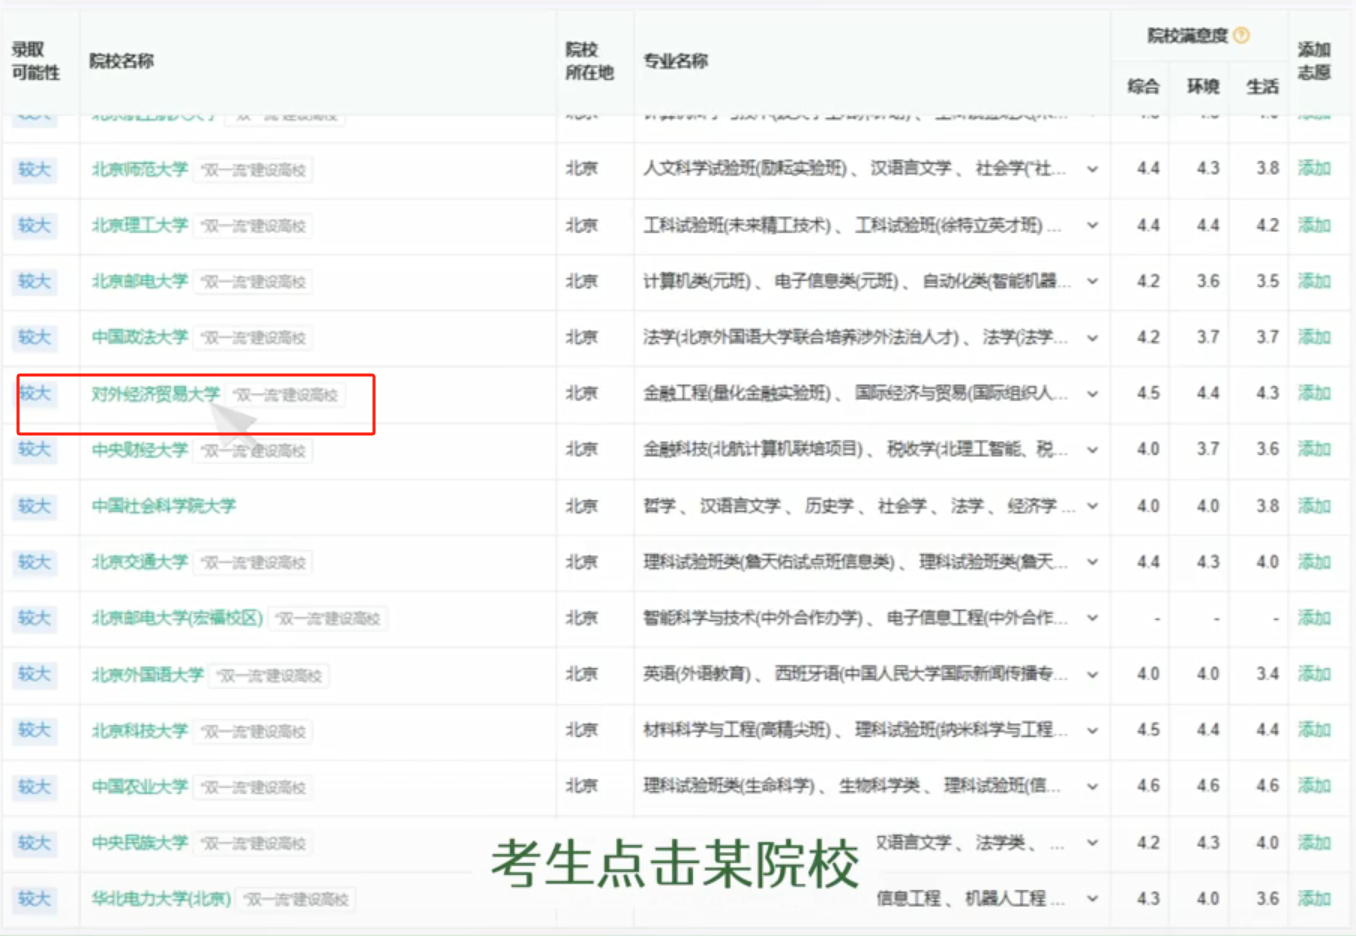Add 对外经济贸易大学 via its 添加 link
1356x936 pixels.
pos(1314,393)
